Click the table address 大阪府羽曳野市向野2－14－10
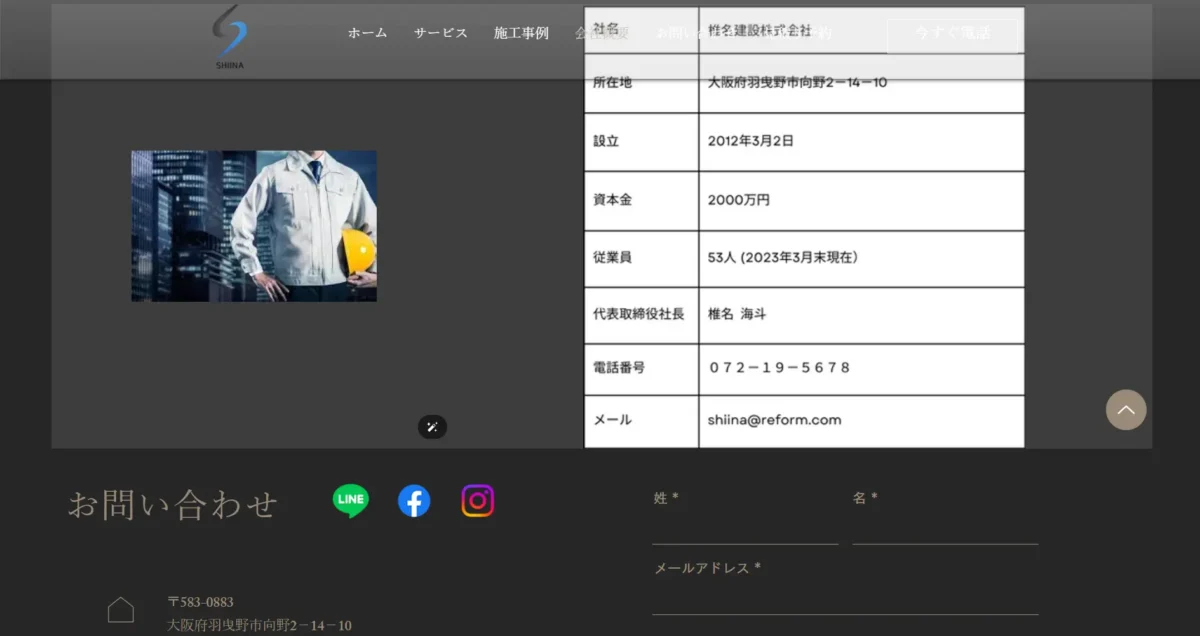The image size is (1200, 636). (797, 82)
